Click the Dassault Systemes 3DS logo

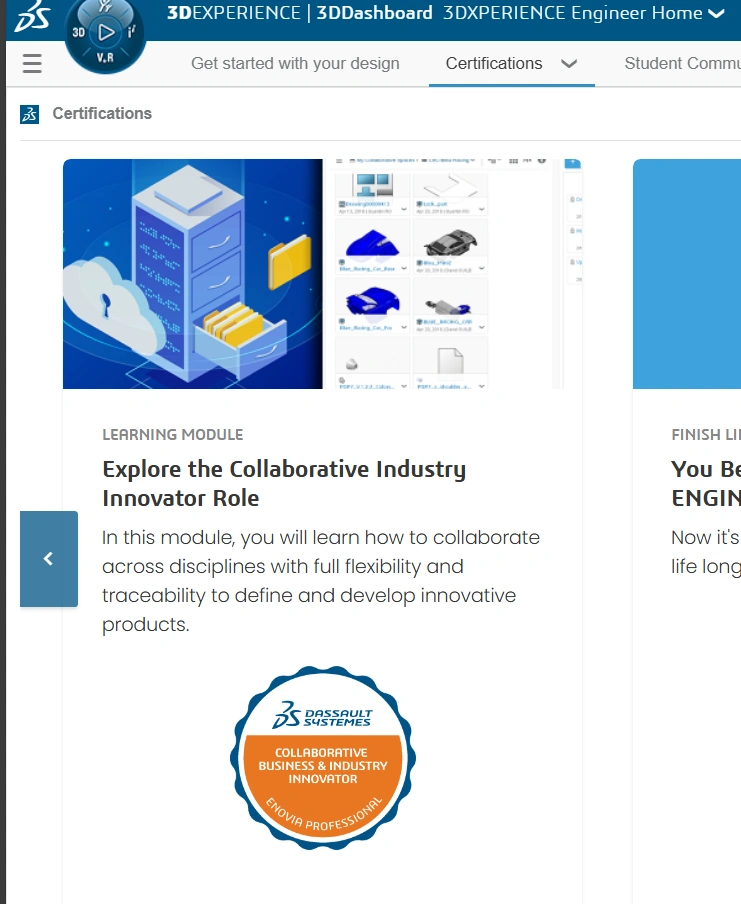[32, 16]
